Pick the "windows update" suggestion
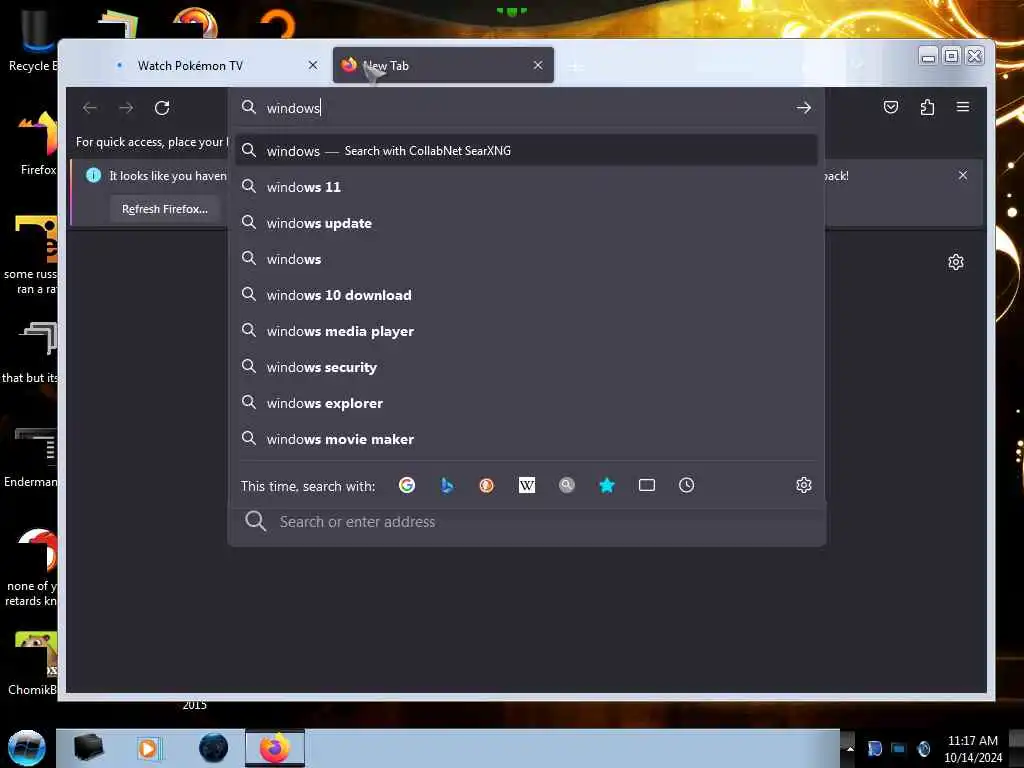This screenshot has width=1024, height=768. pos(526,223)
